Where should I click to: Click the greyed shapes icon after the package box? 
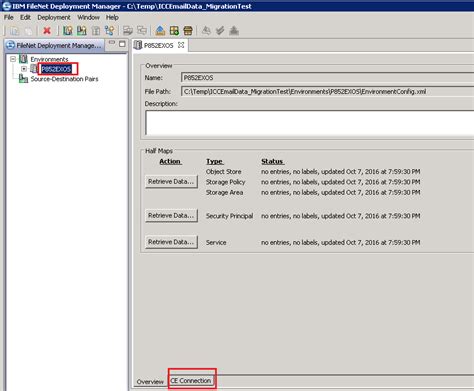(206, 31)
